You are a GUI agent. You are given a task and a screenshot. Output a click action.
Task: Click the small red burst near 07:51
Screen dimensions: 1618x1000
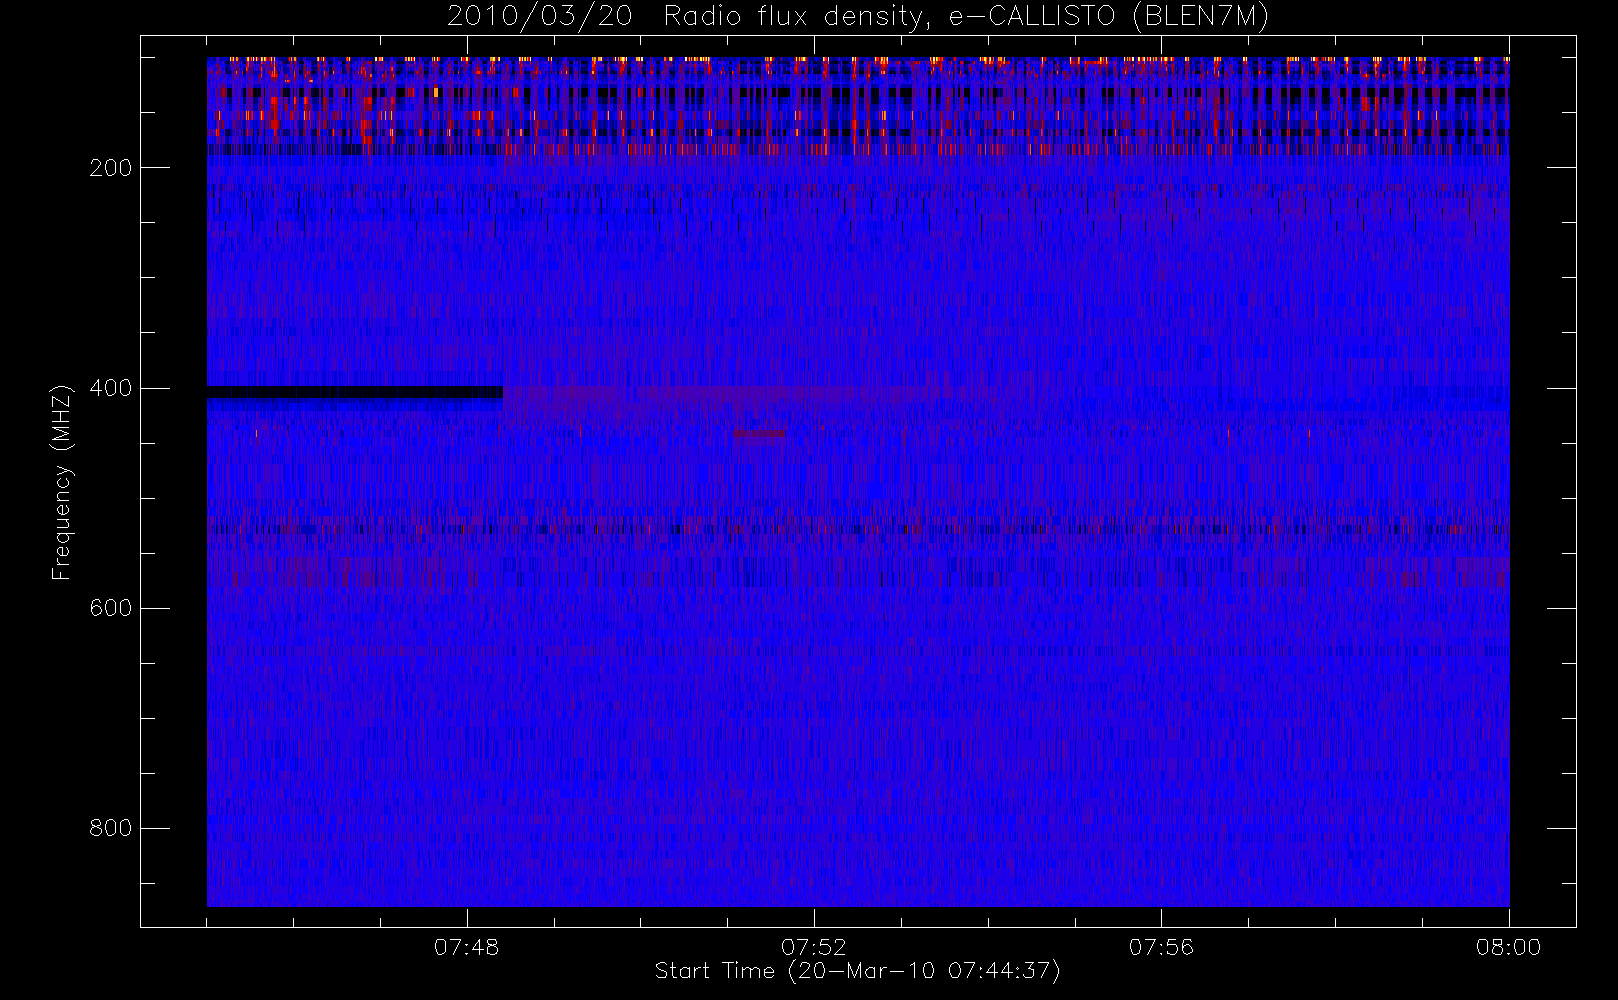[x=759, y=434]
